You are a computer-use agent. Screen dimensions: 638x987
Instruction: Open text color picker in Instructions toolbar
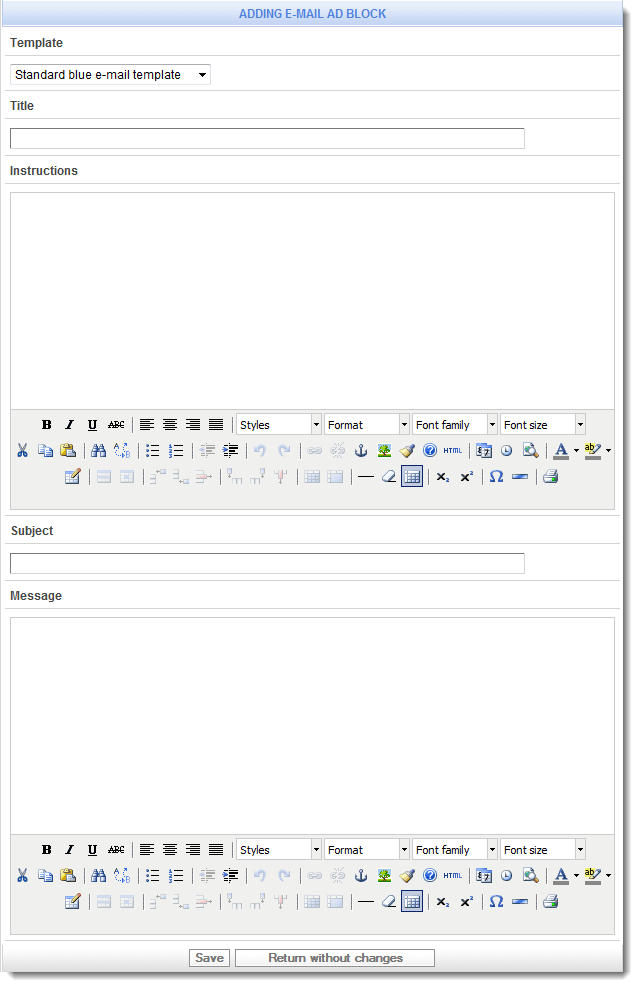[576, 451]
